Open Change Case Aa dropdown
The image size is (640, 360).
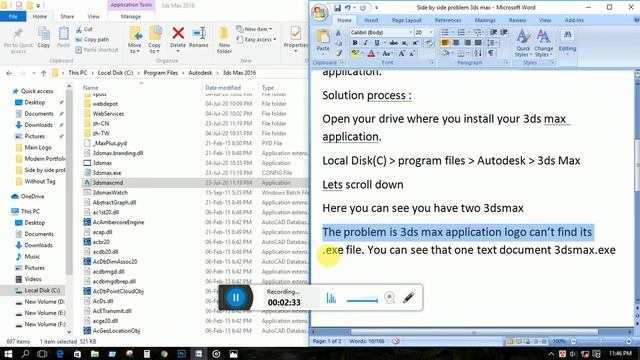387,53
